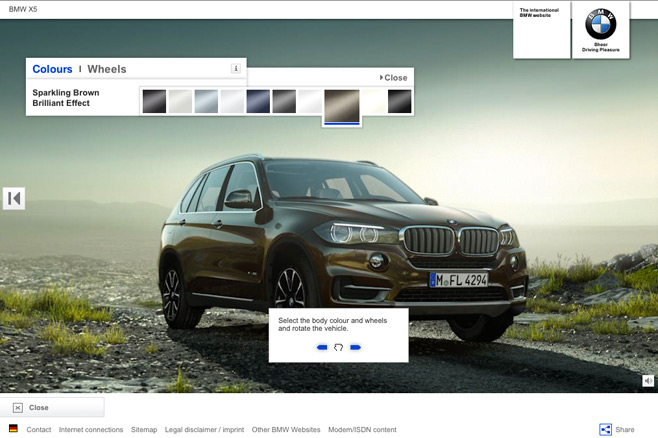The height and width of the screenshot is (438, 658).
Task: Select the third light blue-silver swatch
Action: click(206, 101)
